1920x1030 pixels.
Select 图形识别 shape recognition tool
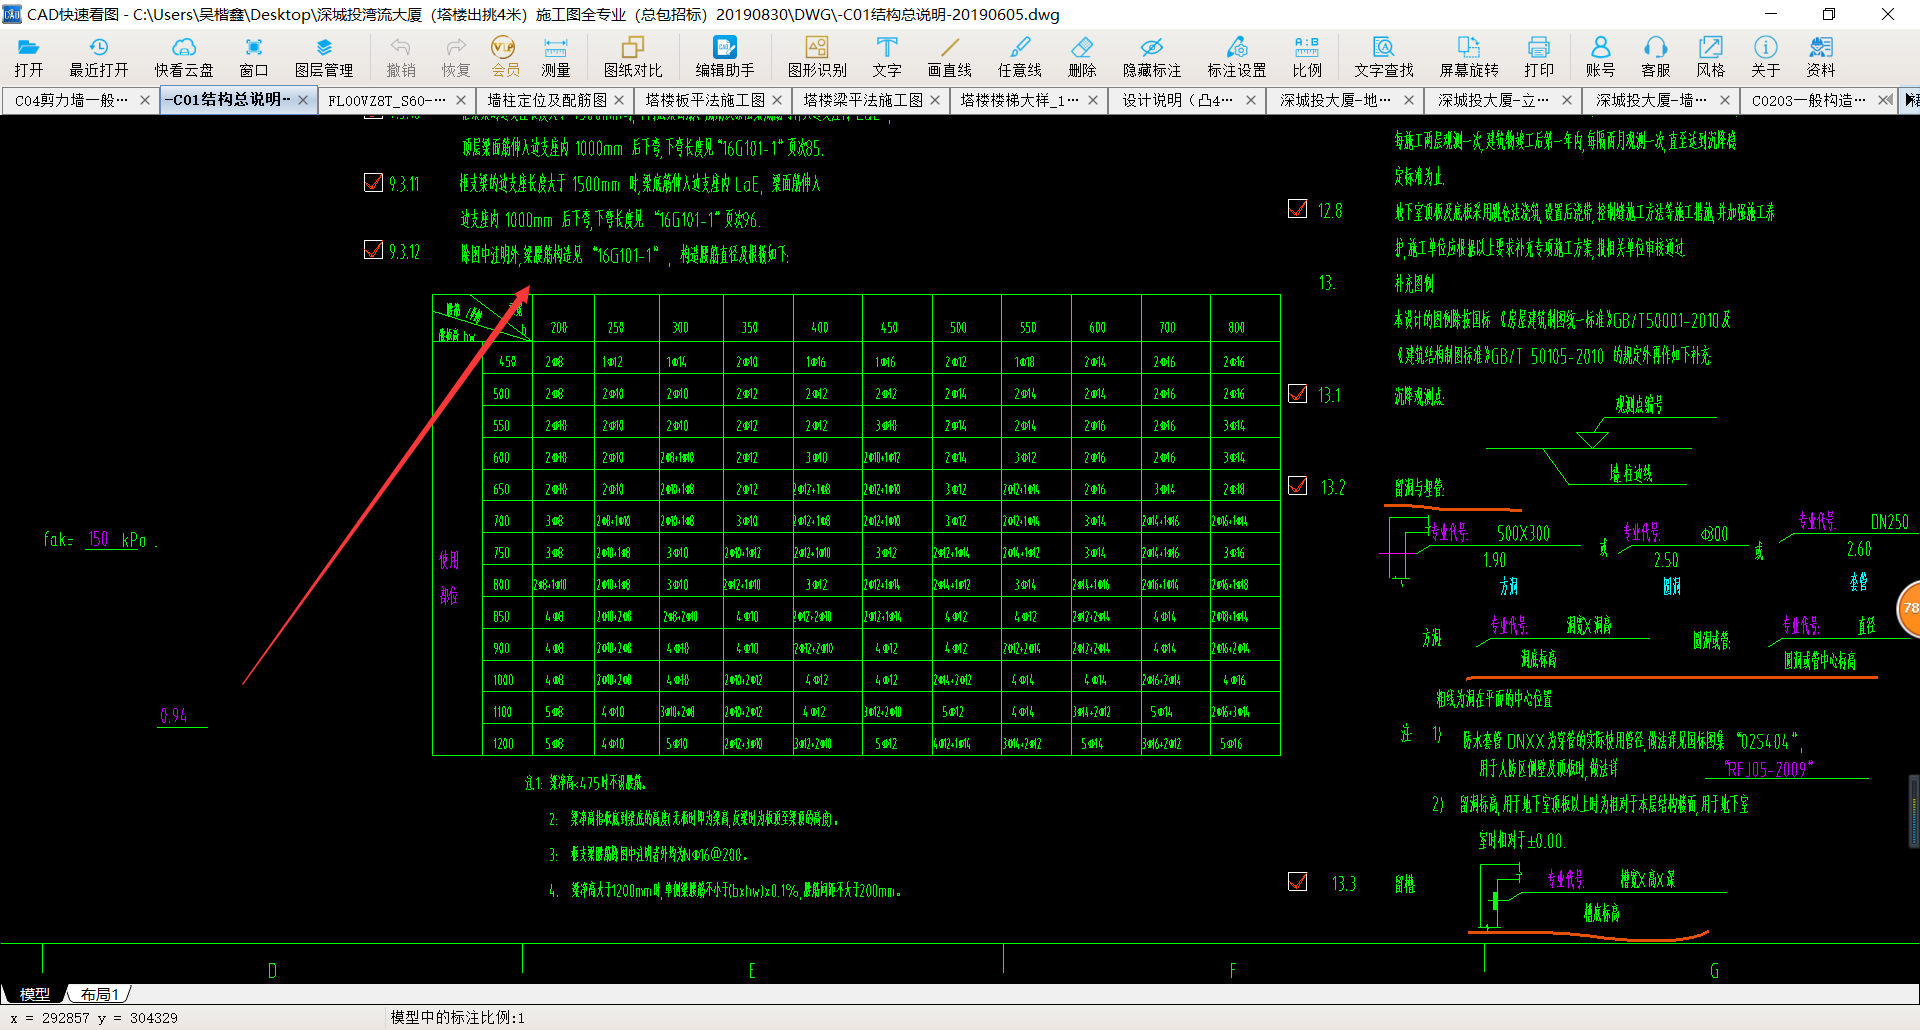[x=817, y=57]
